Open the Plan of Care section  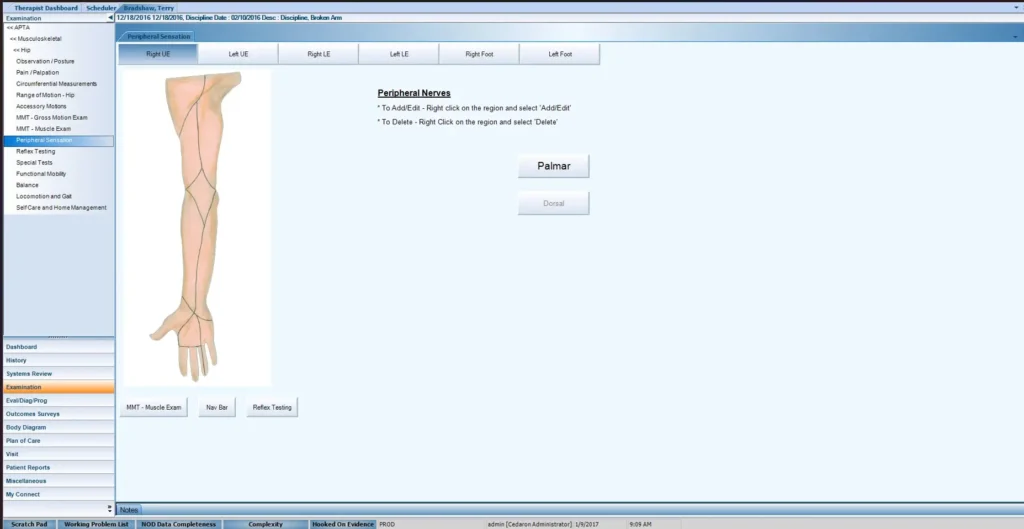tap(59, 441)
